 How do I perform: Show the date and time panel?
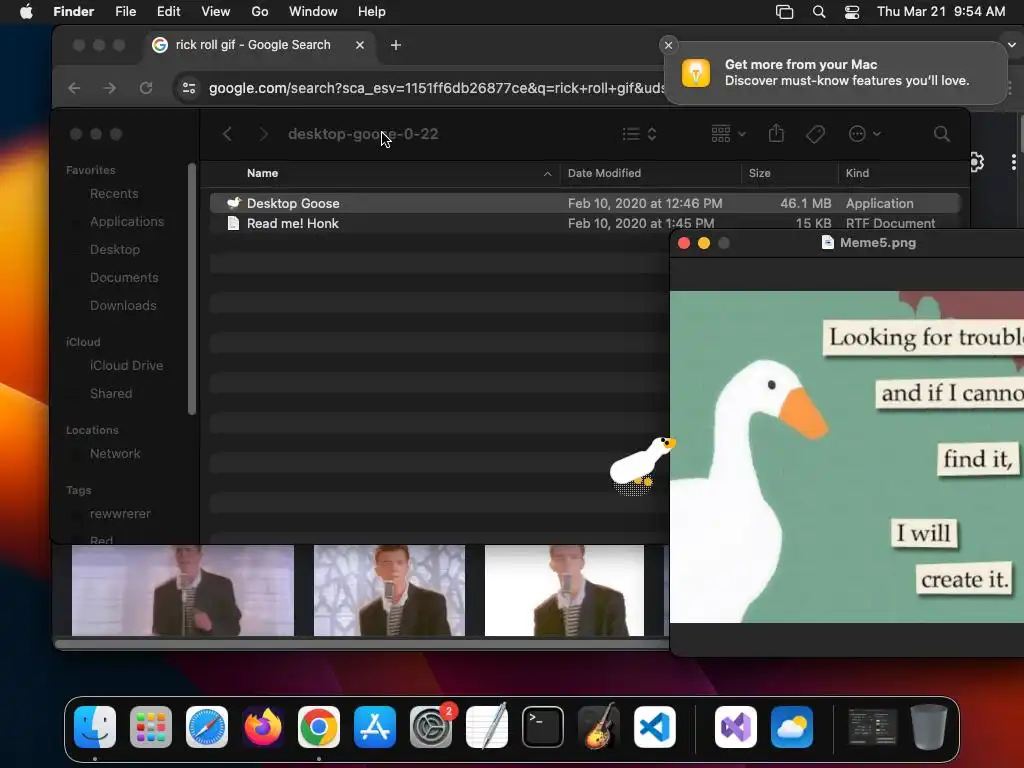click(941, 12)
